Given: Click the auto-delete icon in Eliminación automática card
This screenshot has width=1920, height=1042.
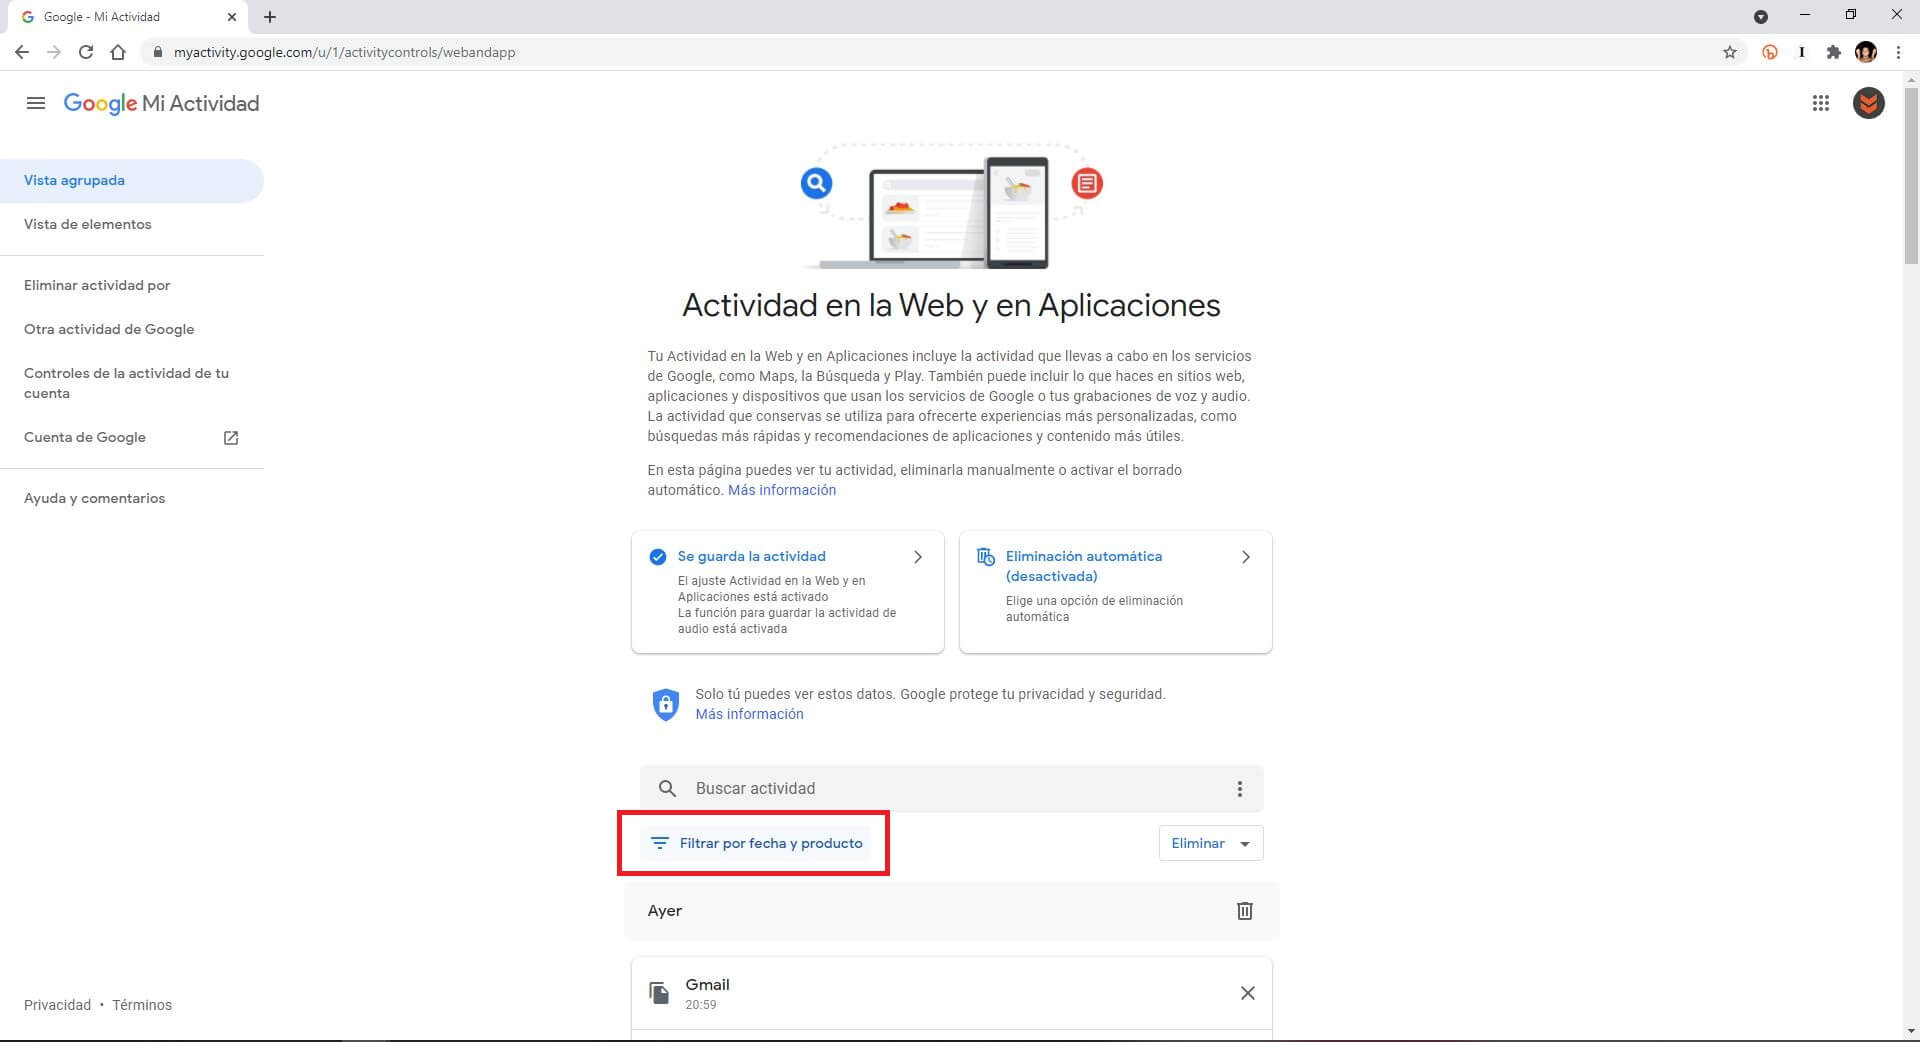Looking at the screenshot, I should [x=985, y=557].
